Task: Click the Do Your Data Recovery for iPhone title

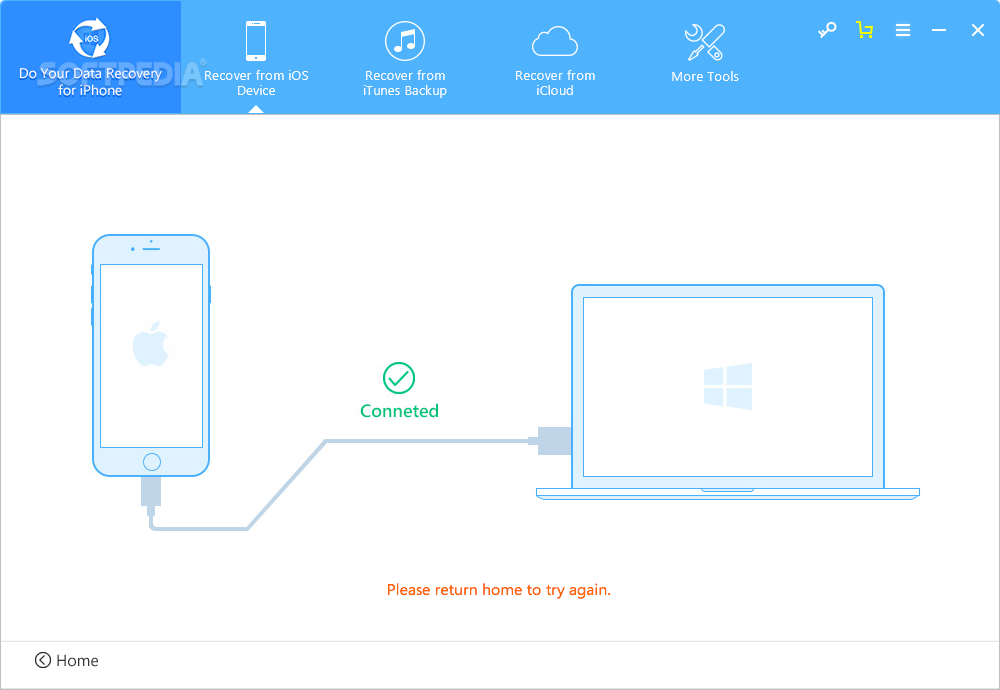Action: (90, 82)
